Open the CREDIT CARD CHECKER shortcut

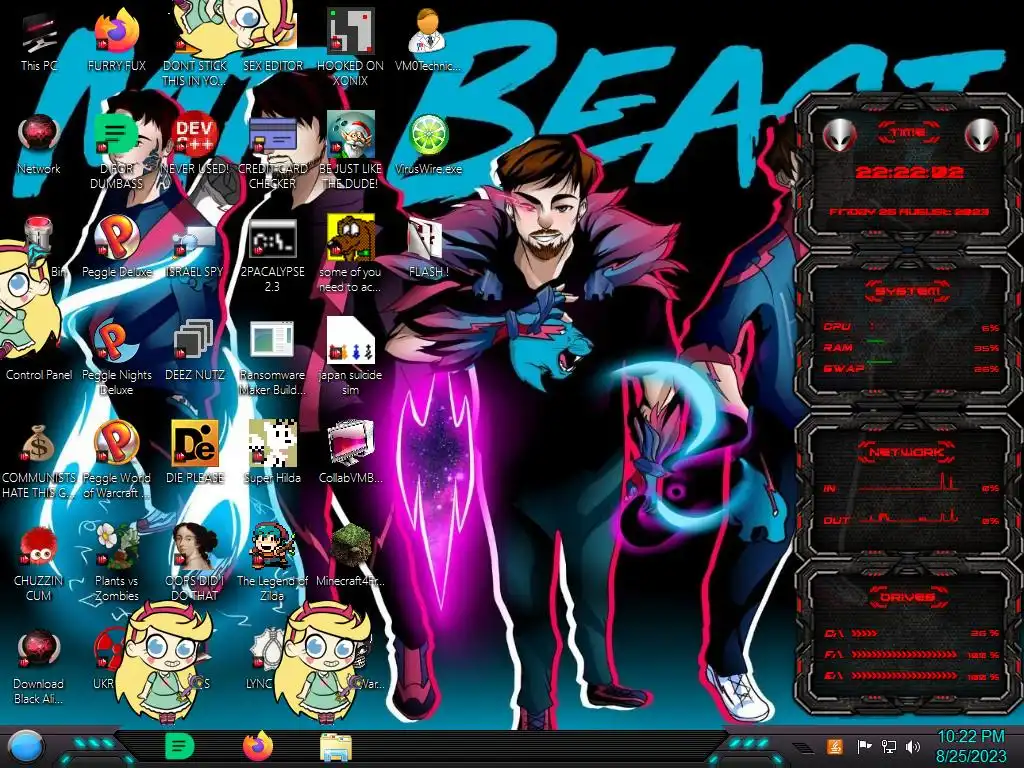272,135
